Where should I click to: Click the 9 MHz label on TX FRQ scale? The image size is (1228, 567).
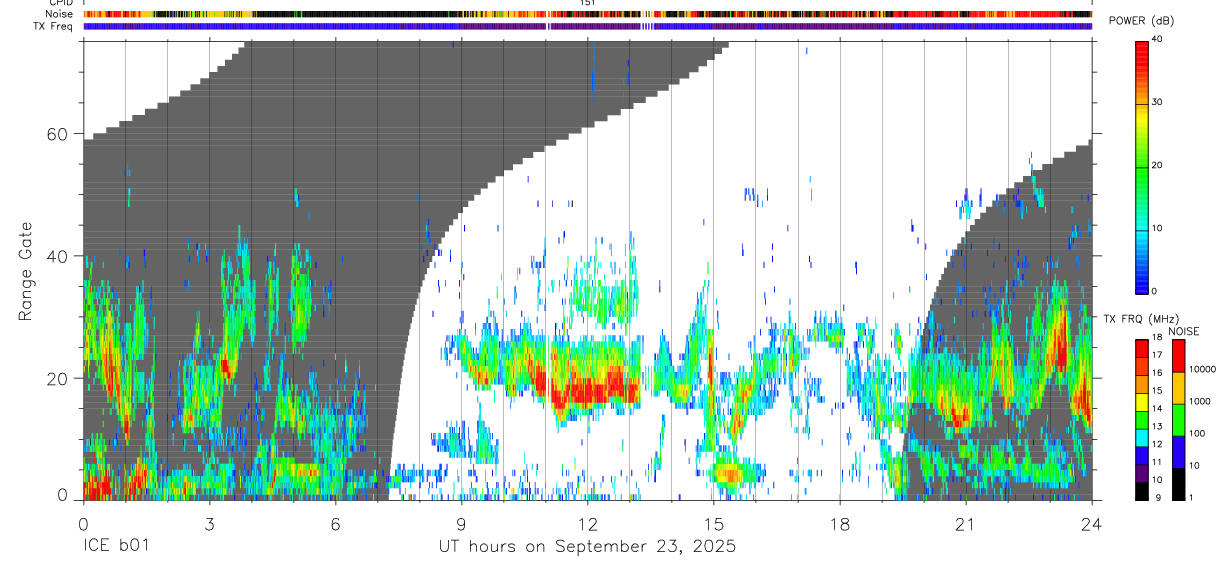(1160, 497)
